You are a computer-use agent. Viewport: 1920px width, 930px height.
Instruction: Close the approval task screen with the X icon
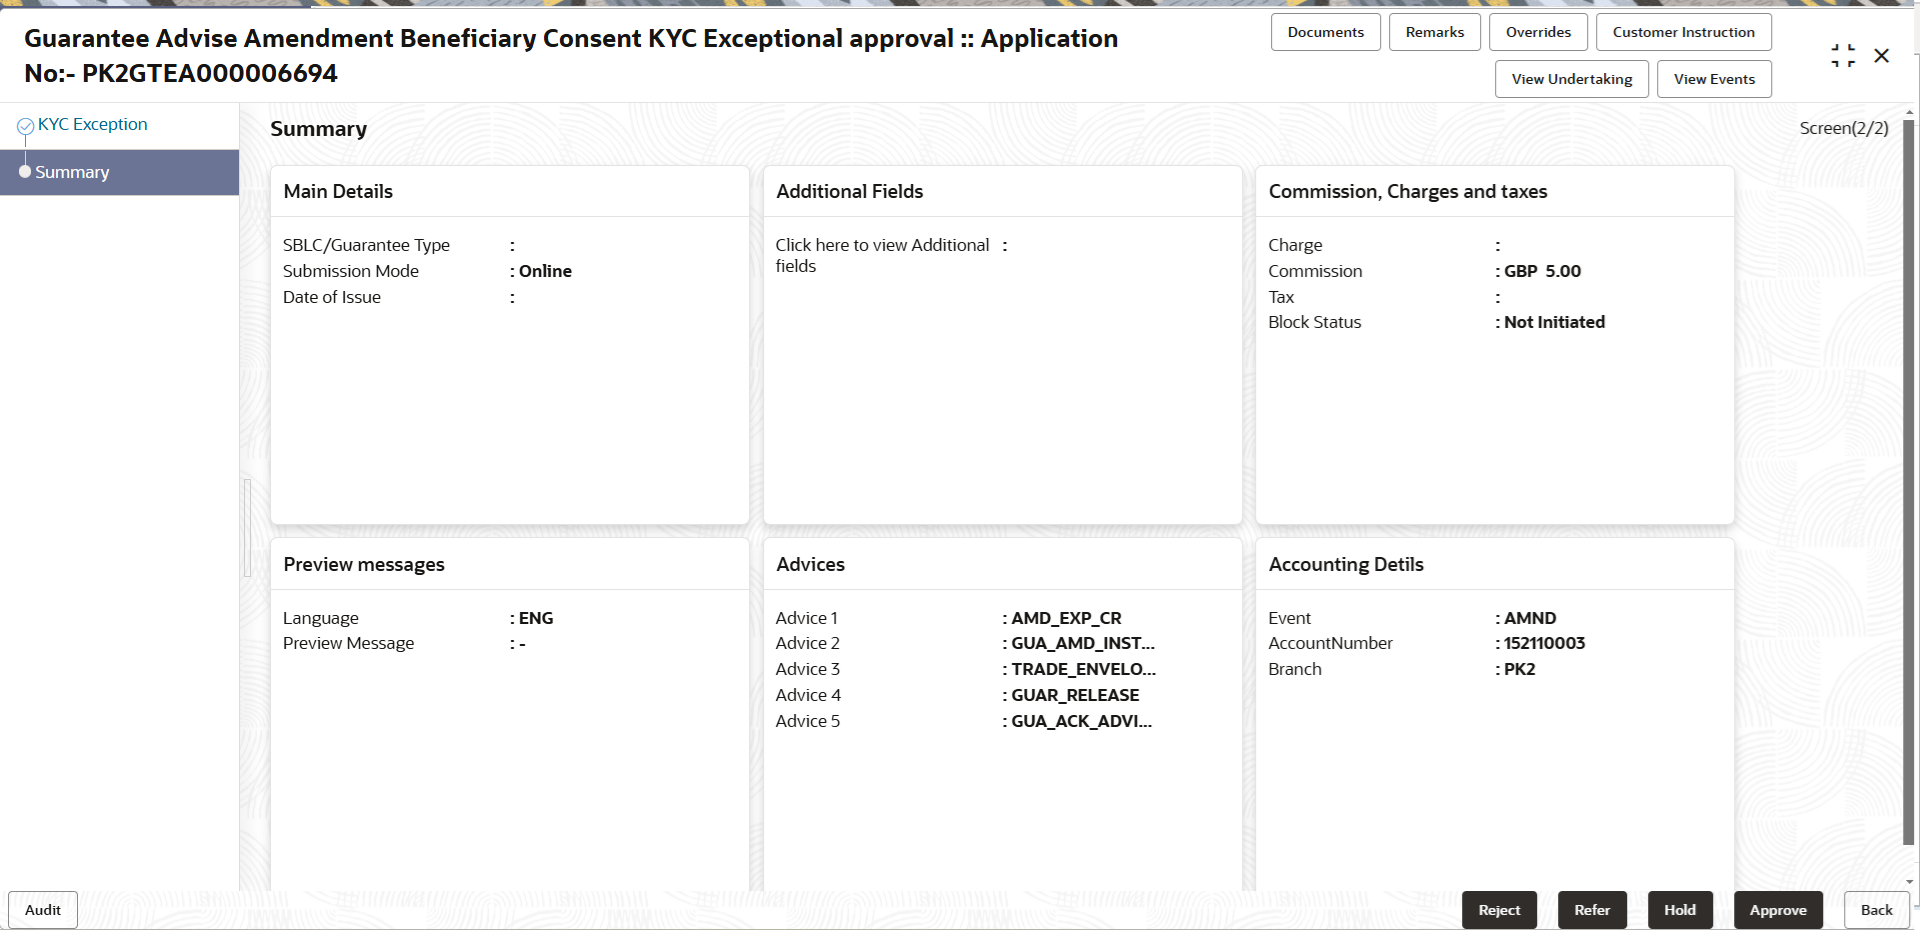click(x=1883, y=56)
